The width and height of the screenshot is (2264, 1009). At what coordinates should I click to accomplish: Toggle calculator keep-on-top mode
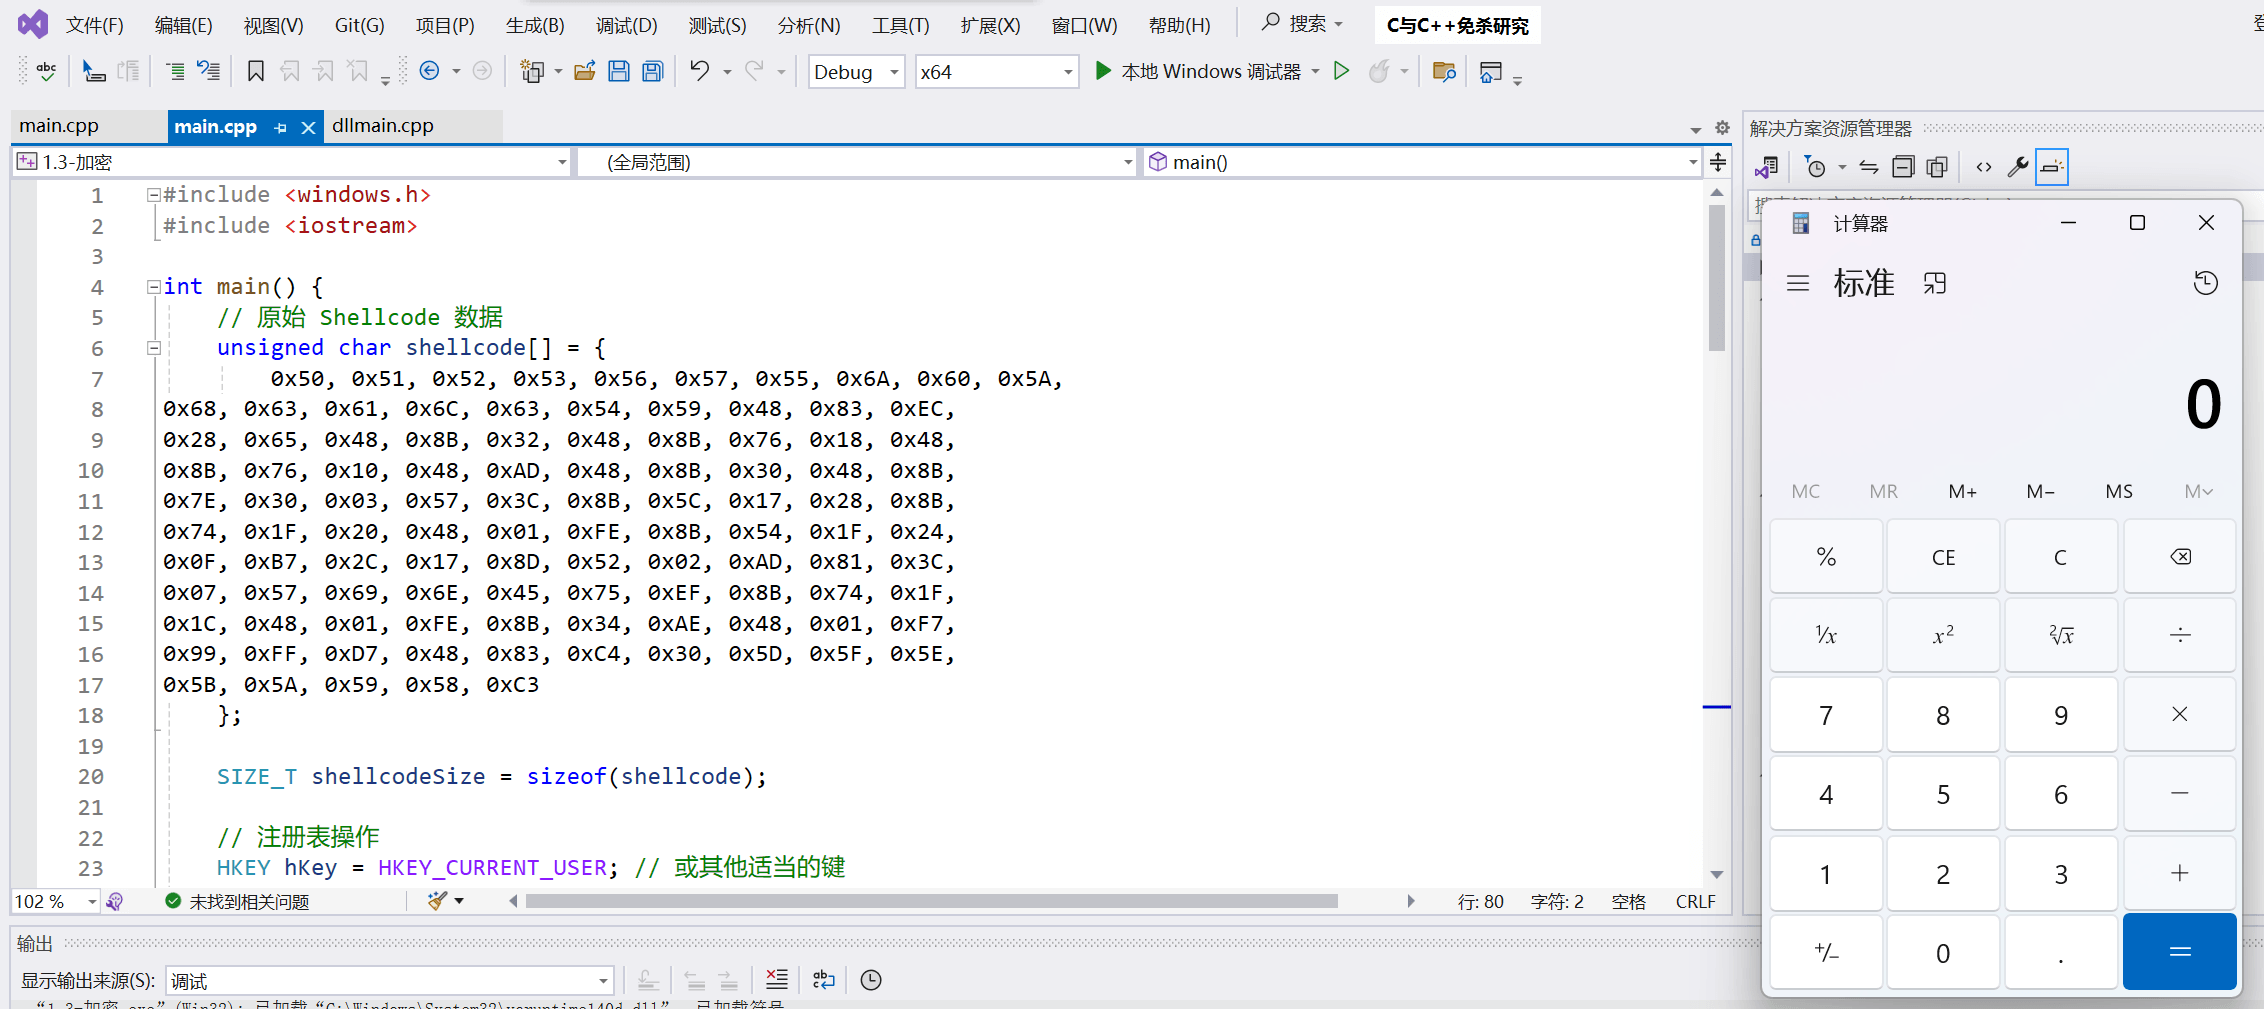(1935, 283)
